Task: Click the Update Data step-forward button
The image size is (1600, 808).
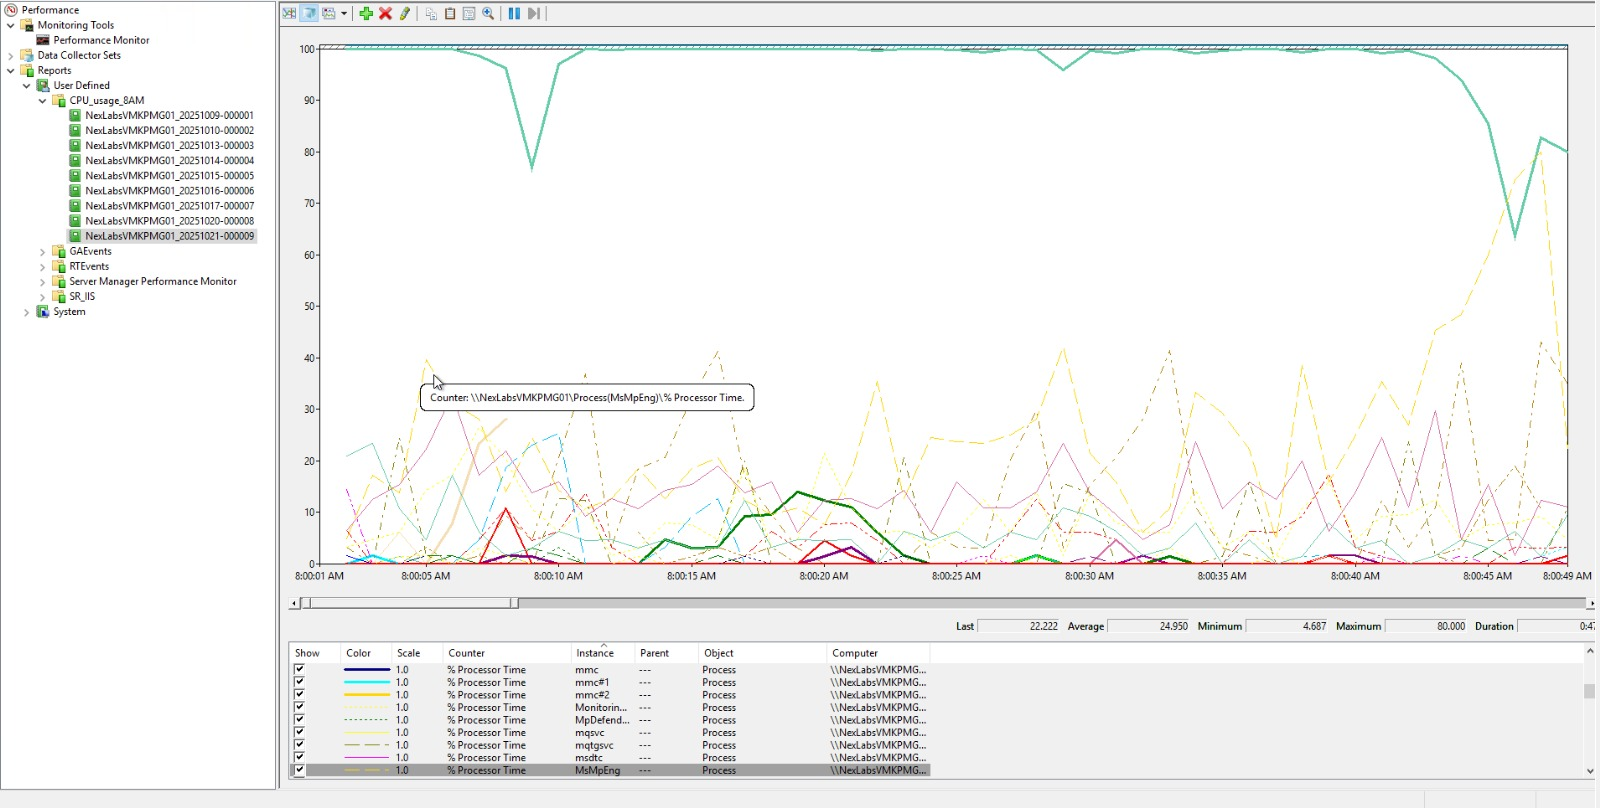Action: [x=534, y=14]
